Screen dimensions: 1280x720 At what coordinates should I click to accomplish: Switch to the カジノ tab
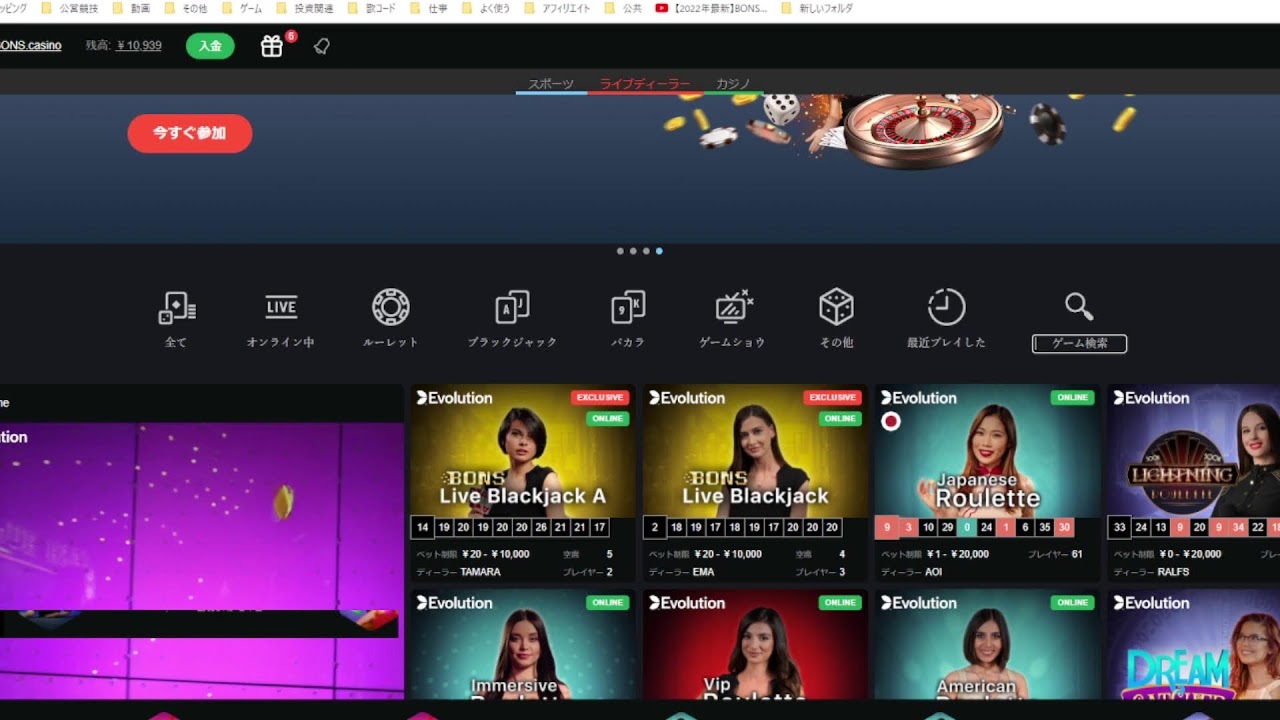pyautogui.click(x=733, y=84)
